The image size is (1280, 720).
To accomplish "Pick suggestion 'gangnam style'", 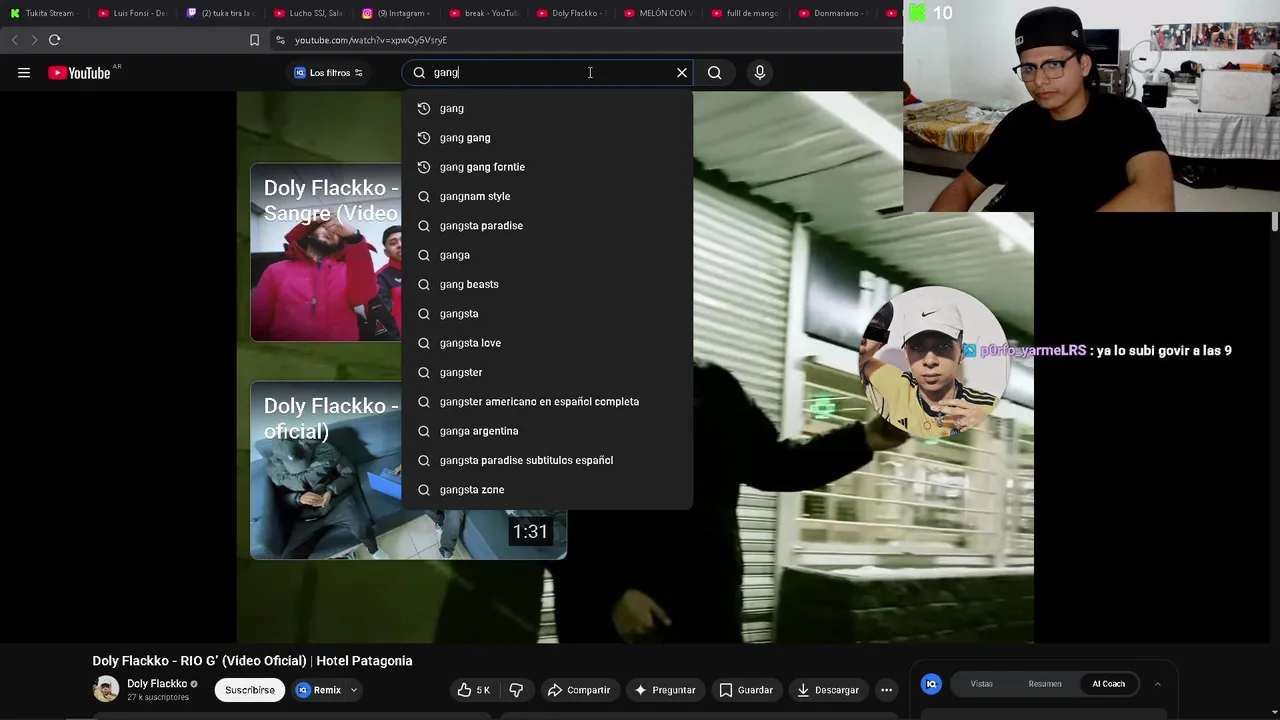I will (x=547, y=196).
